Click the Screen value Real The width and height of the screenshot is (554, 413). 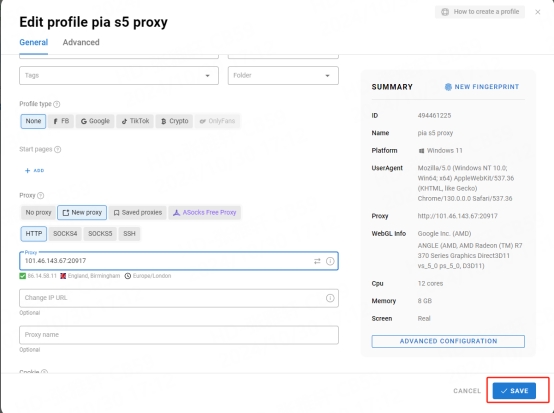424,319
